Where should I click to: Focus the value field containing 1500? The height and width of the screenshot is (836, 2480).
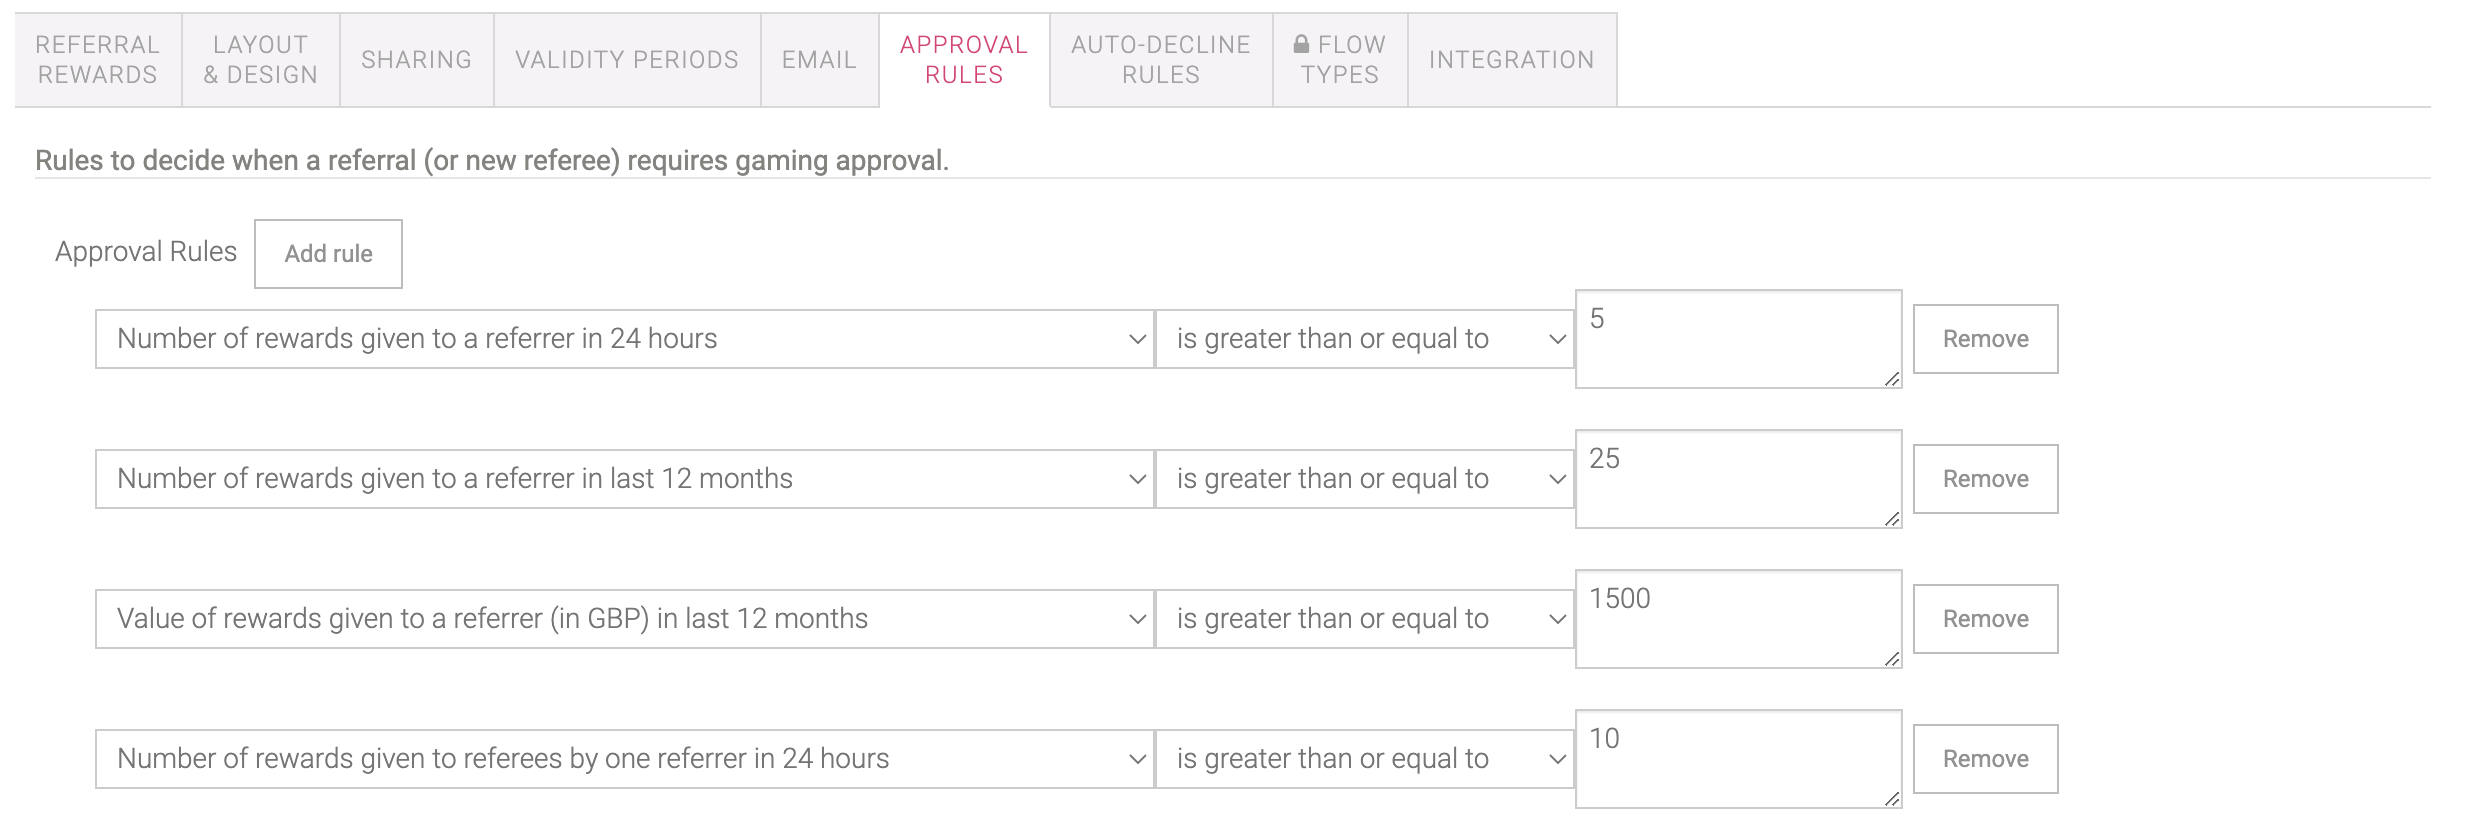click(1738, 619)
